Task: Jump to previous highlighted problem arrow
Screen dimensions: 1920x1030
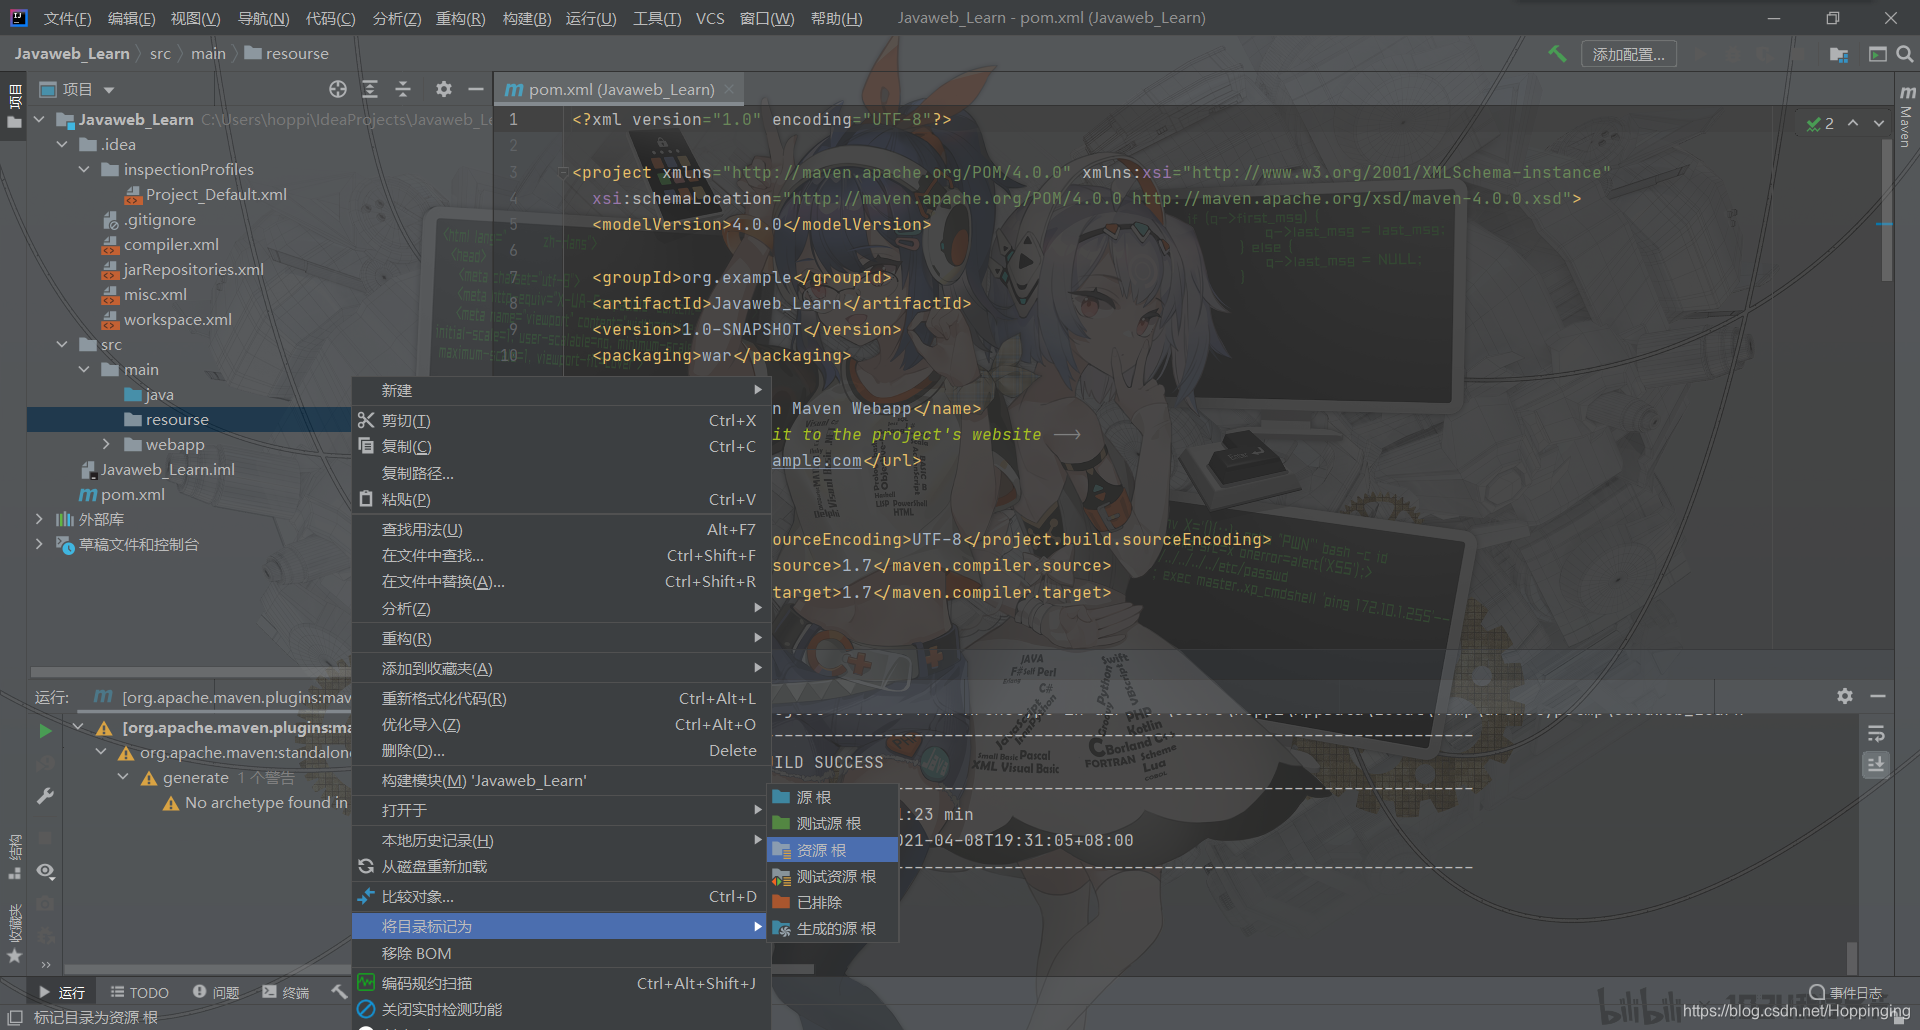Action: 1853,123
